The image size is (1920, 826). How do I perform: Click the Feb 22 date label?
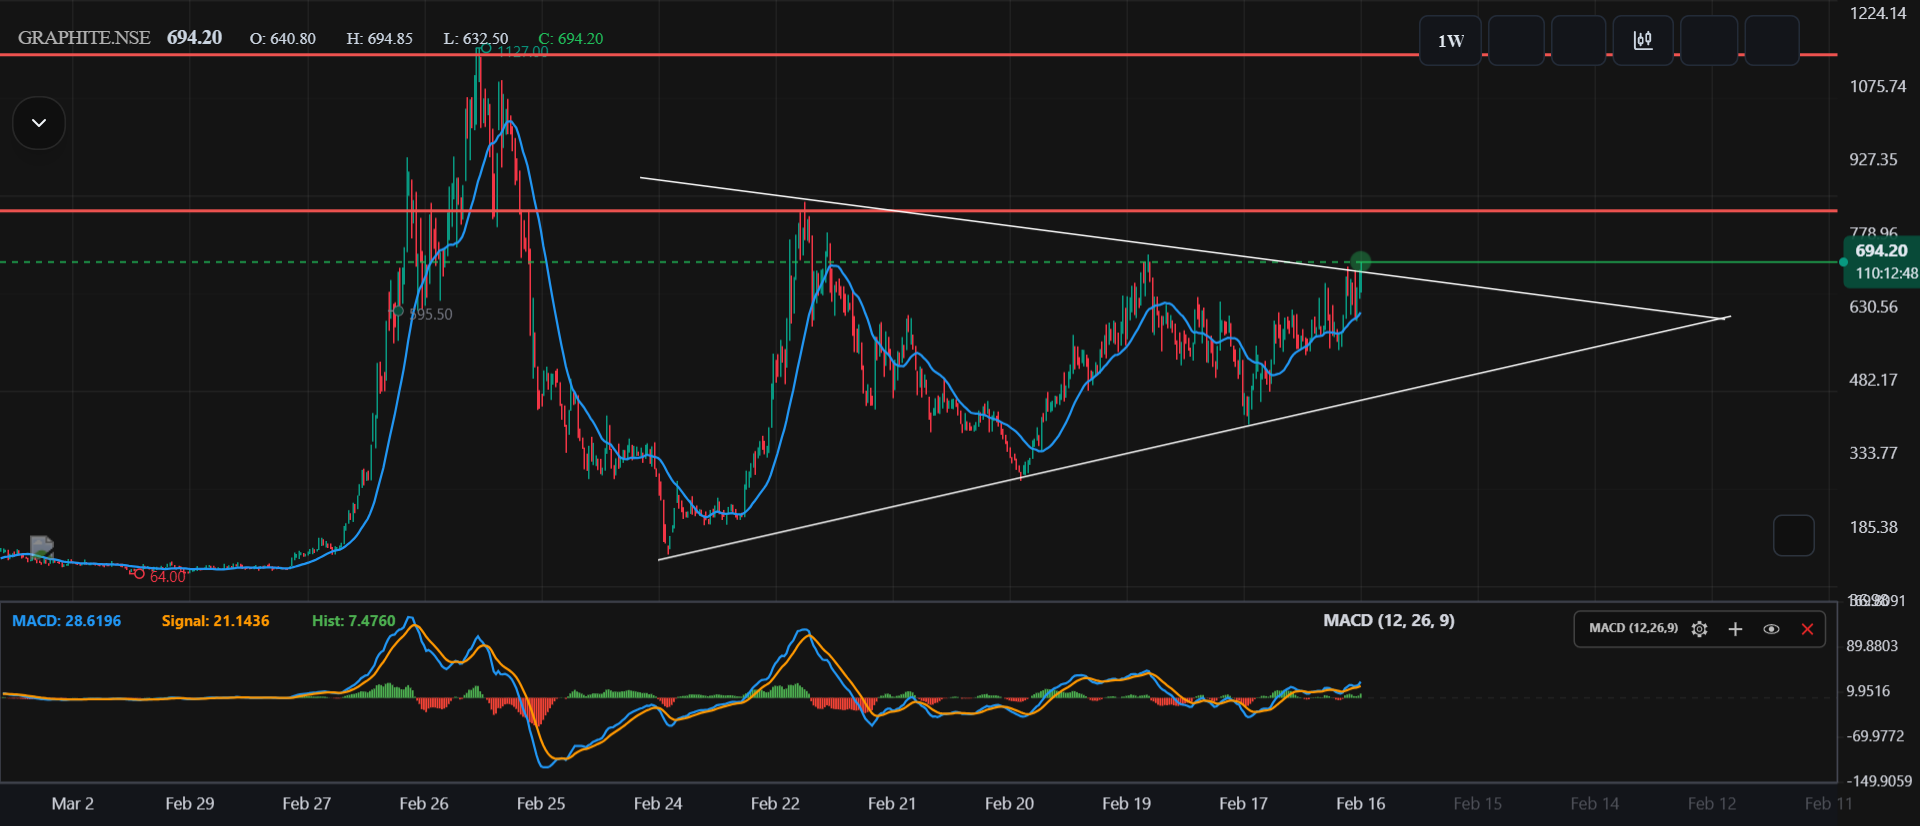775,804
